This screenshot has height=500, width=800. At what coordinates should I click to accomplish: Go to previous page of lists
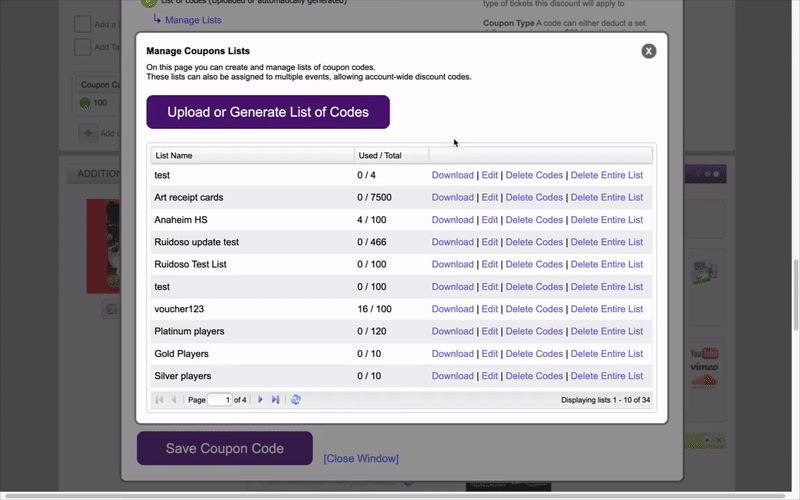173,399
